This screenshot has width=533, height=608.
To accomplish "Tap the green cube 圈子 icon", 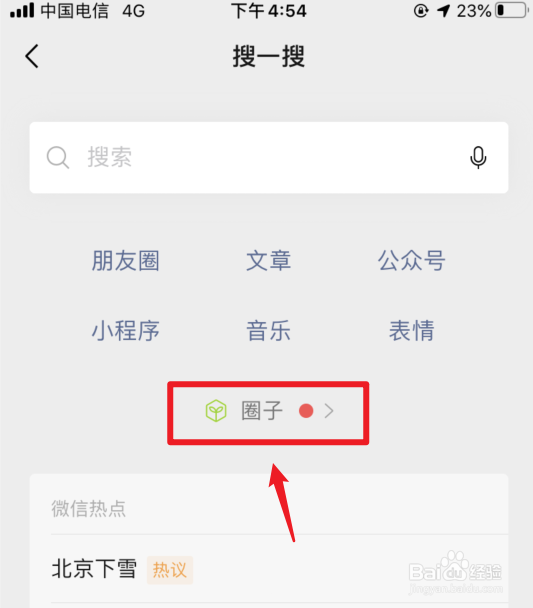I will [x=216, y=411].
